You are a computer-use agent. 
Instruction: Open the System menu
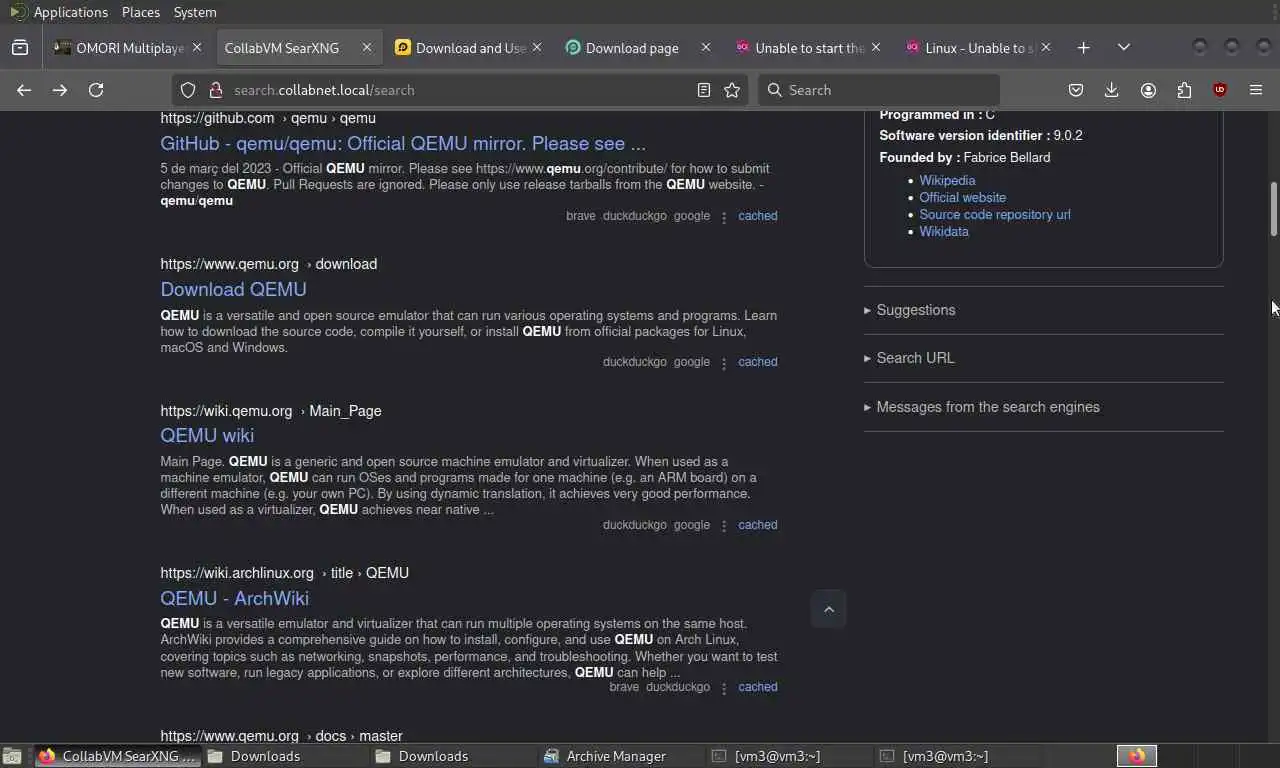195,12
